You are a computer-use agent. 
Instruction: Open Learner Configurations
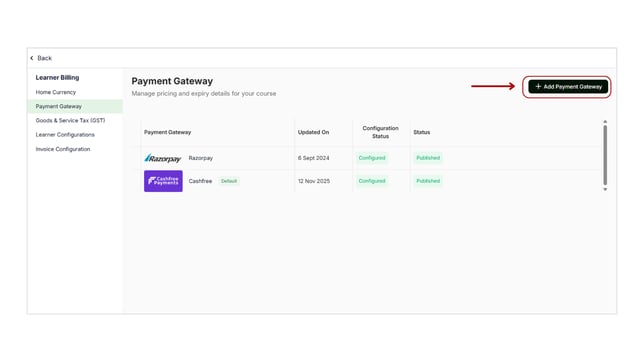pyautogui.click(x=65, y=135)
